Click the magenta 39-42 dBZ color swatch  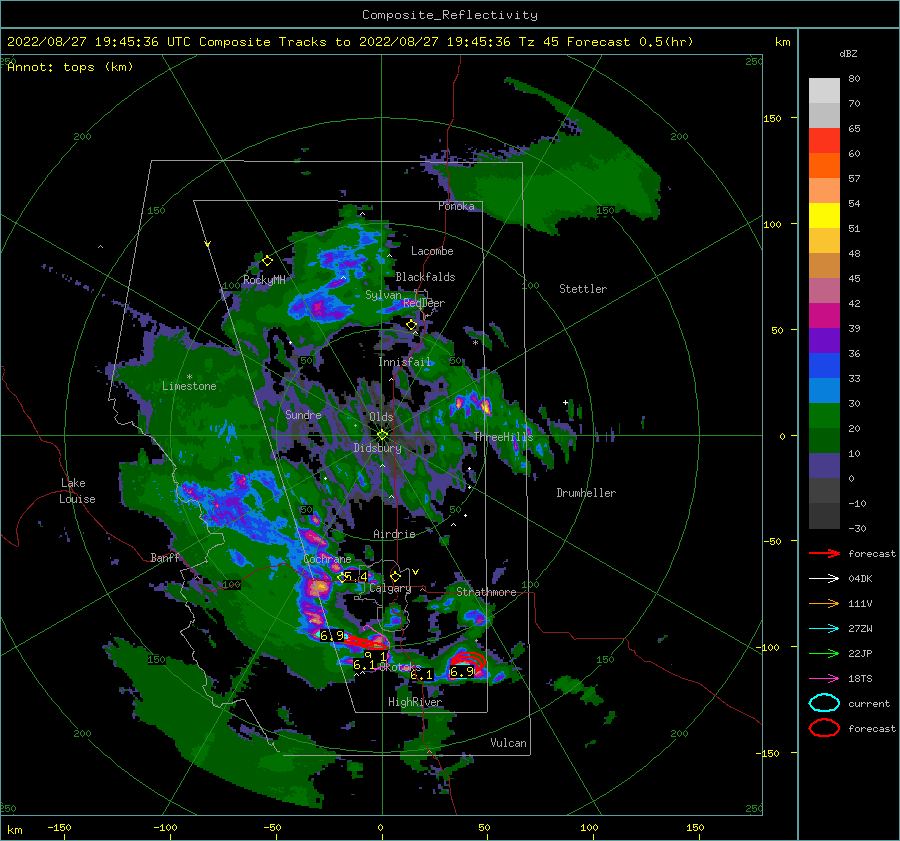tap(824, 316)
